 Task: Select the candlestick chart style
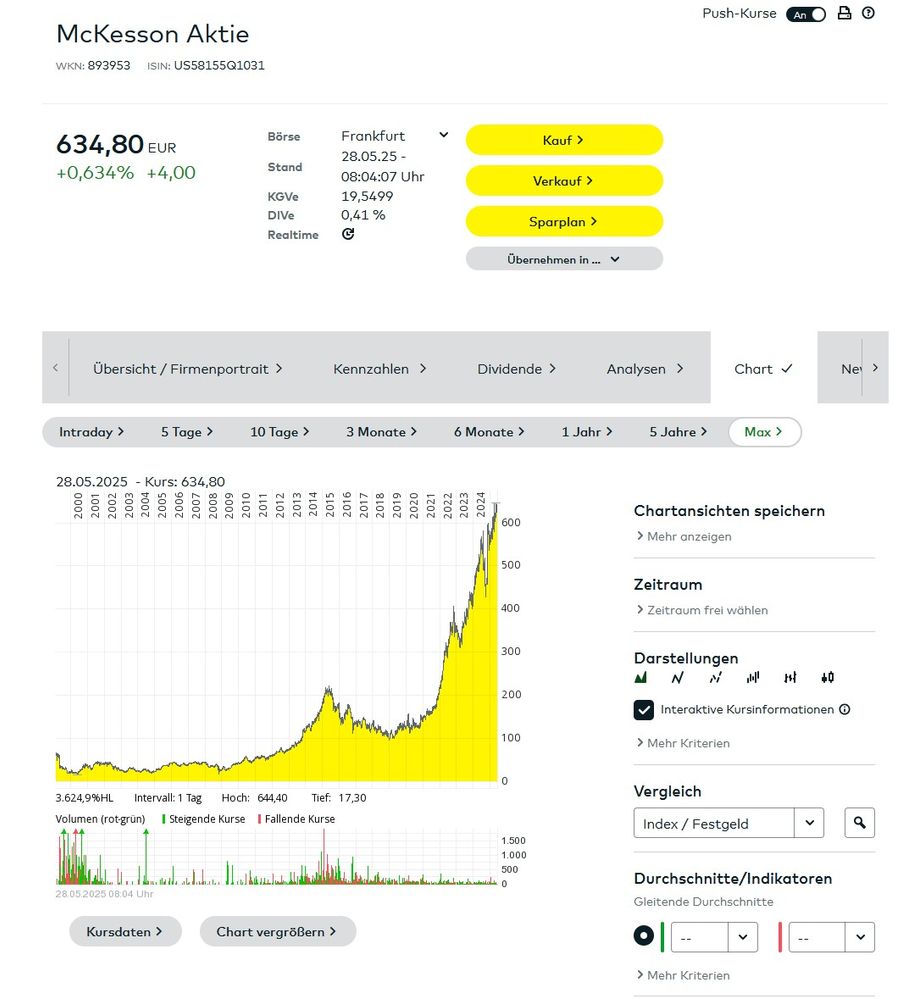point(827,677)
